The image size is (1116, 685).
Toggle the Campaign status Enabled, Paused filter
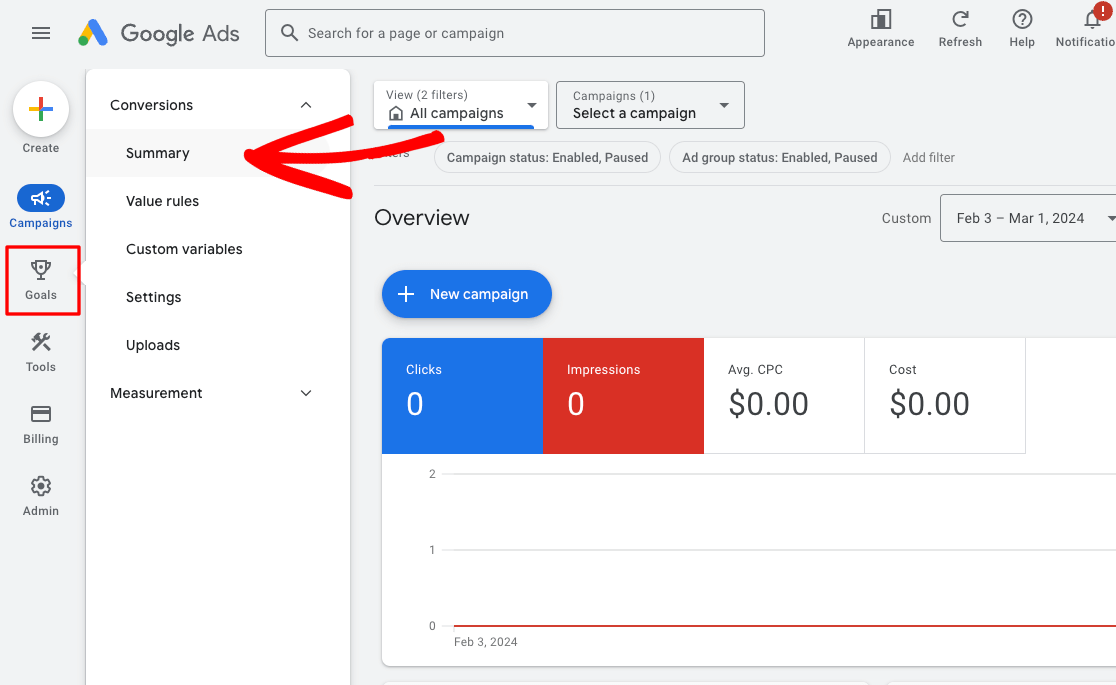point(546,157)
